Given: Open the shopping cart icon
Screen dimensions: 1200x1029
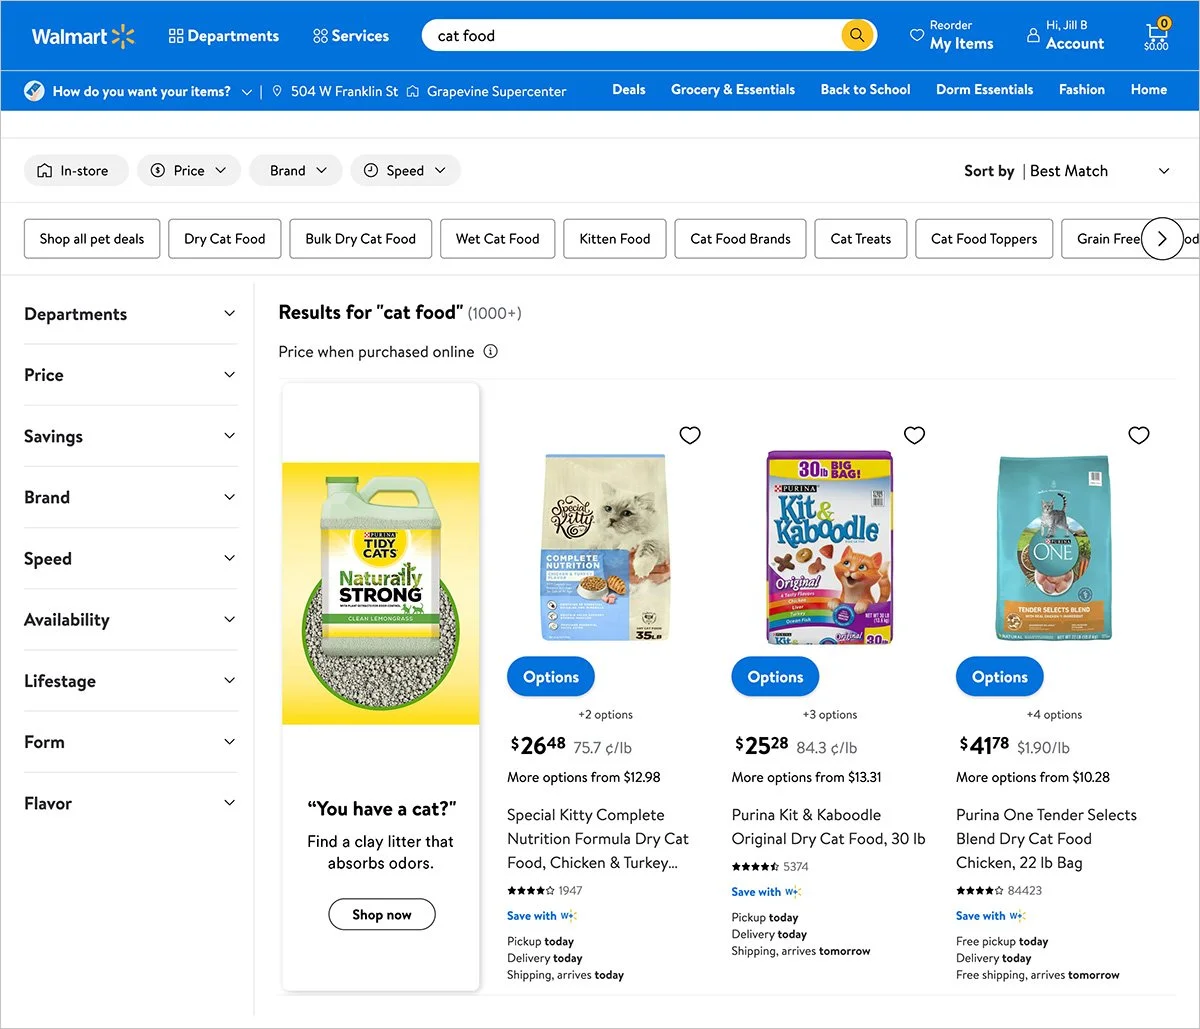Looking at the screenshot, I should click(x=1156, y=36).
